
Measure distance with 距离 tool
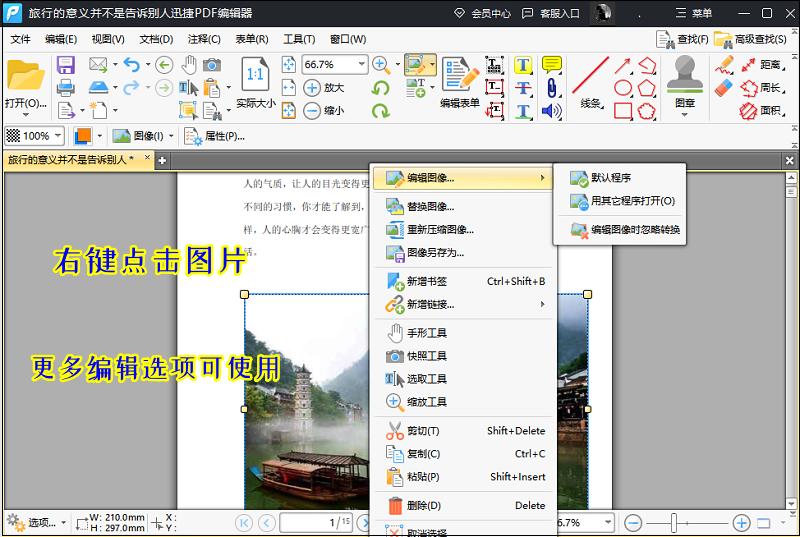click(762, 65)
